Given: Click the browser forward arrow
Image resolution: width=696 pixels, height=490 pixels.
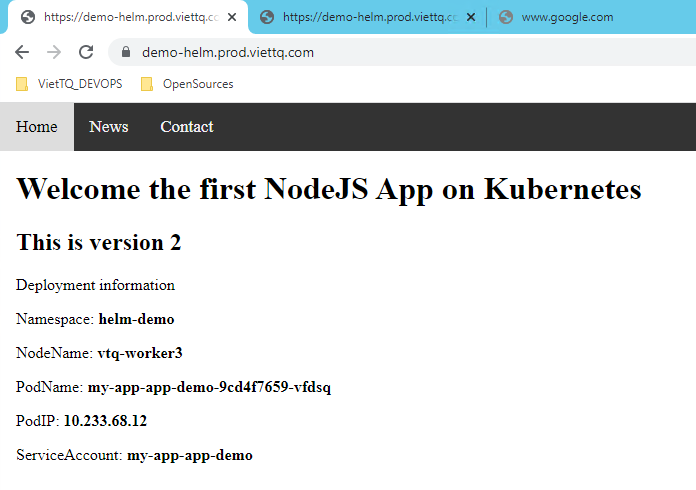Looking at the screenshot, I should click(54, 52).
